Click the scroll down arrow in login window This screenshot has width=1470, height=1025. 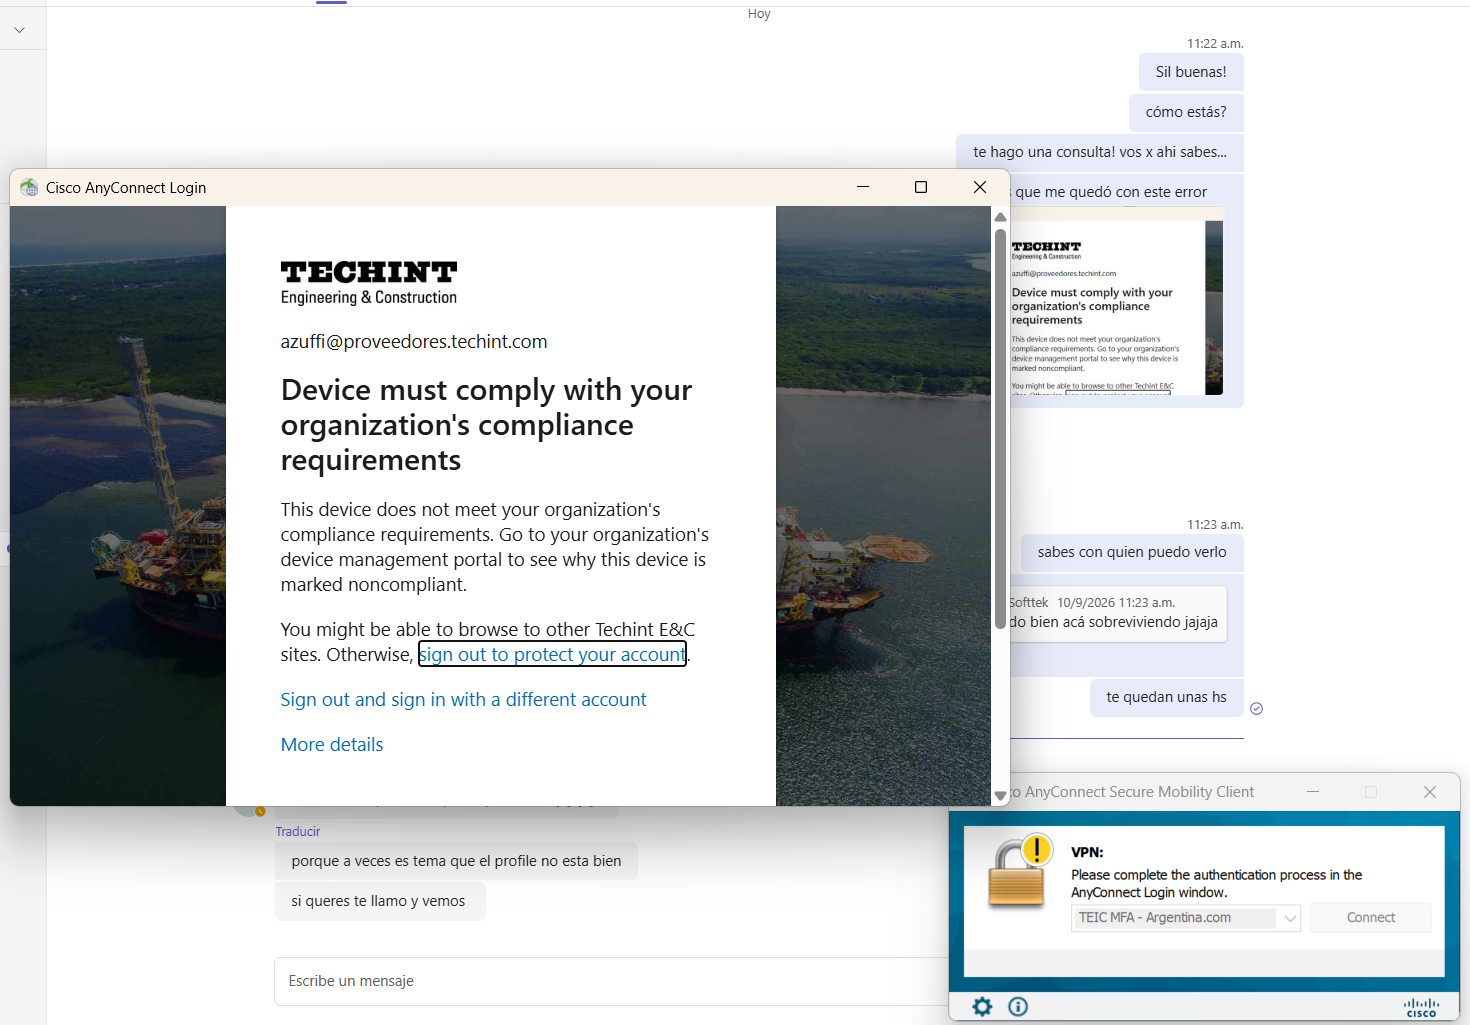[1000, 796]
